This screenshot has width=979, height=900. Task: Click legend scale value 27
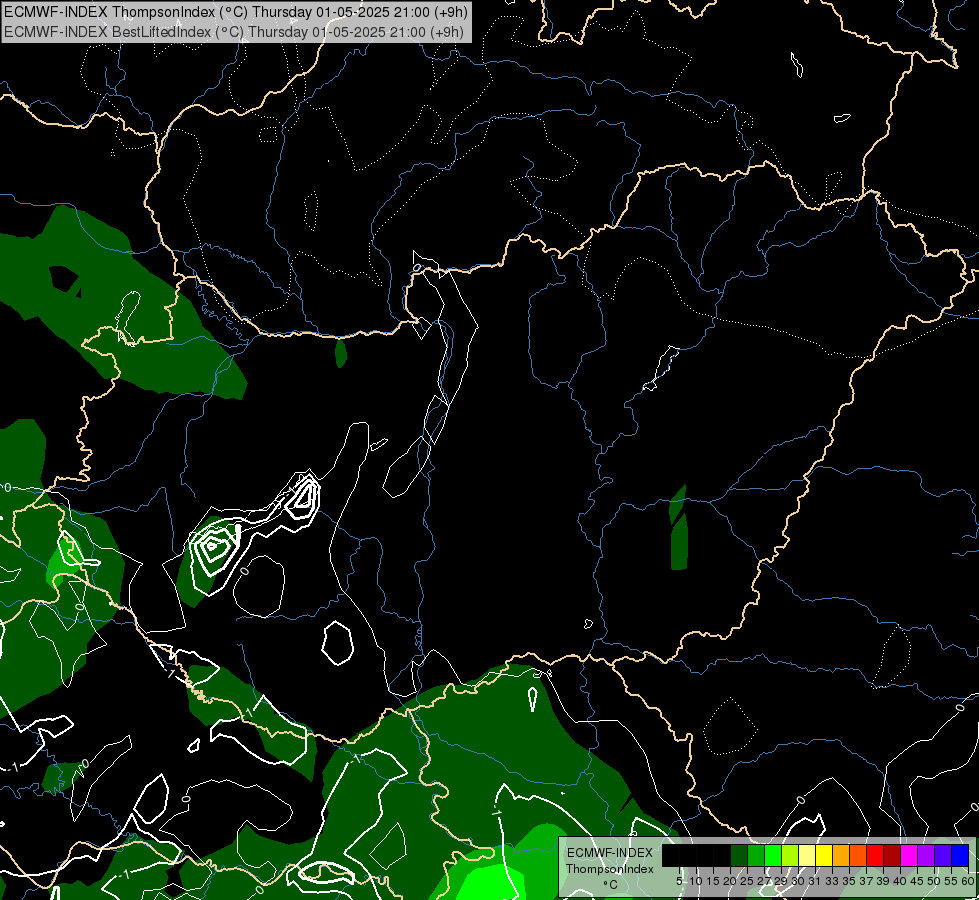pos(764,881)
